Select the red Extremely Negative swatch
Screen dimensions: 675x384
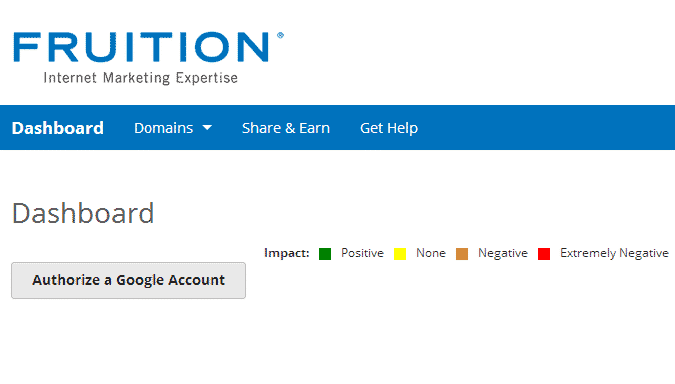click(x=544, y=254)
